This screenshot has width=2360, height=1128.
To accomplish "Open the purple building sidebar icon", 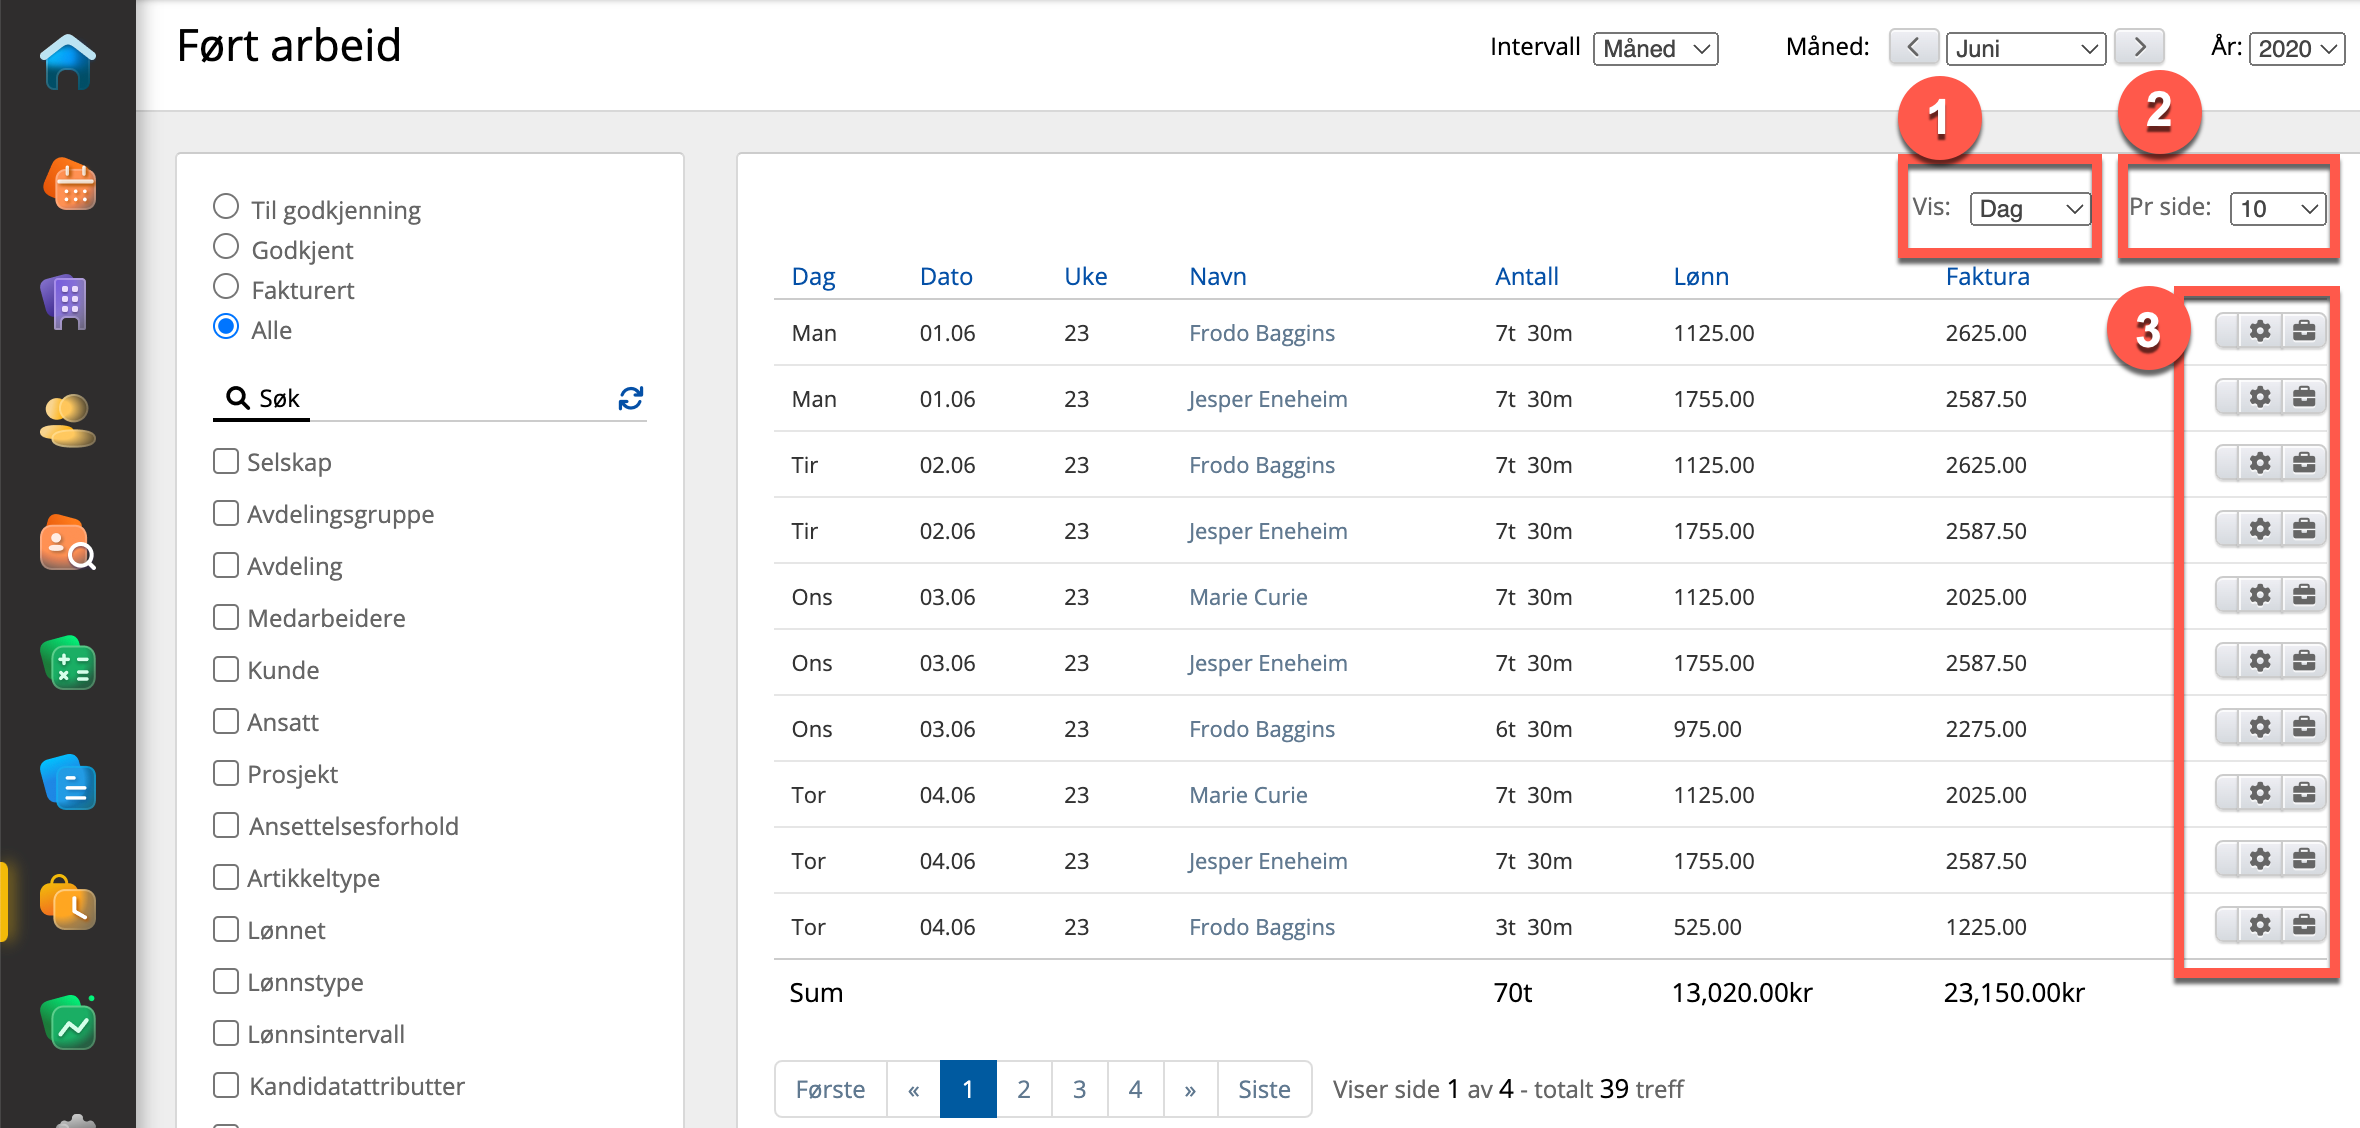I will tap(68, 301).
